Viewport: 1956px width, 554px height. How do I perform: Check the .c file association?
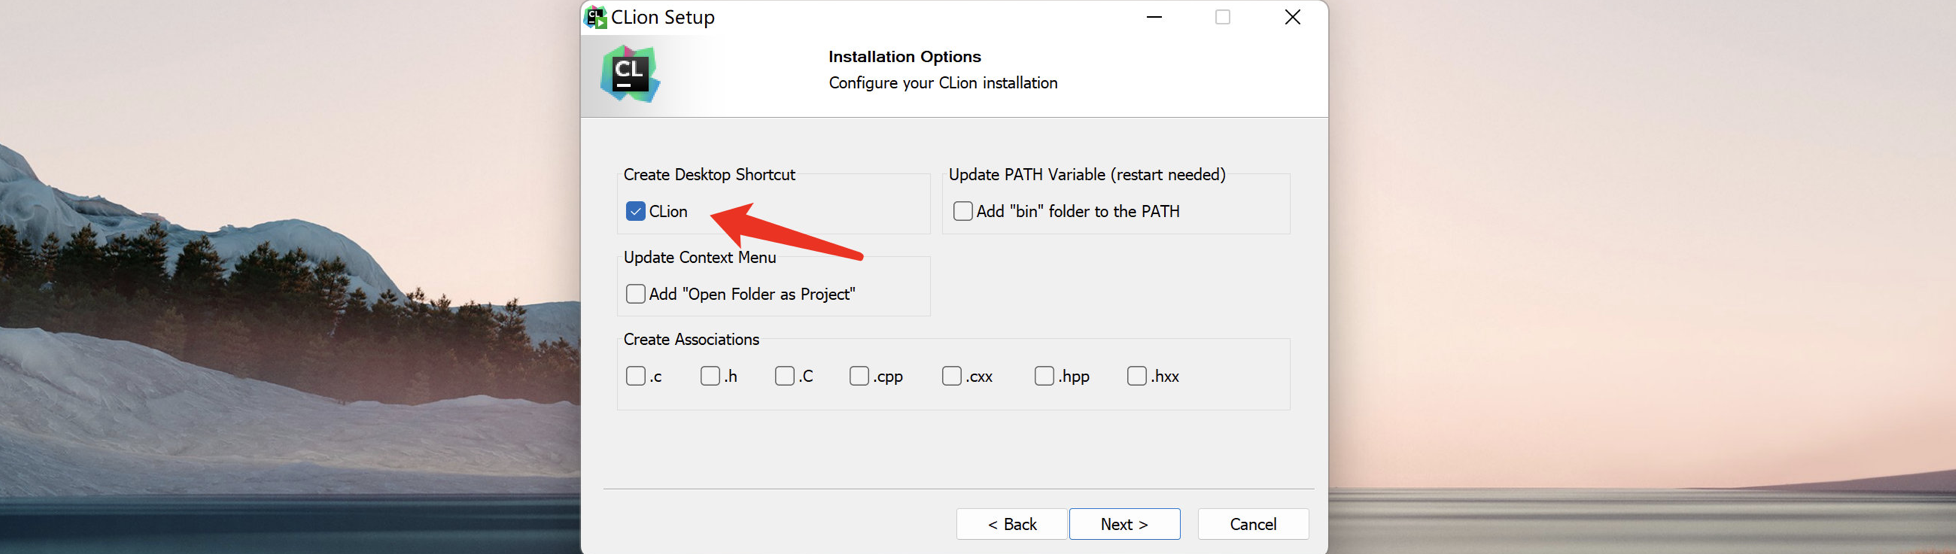(636, 376)
